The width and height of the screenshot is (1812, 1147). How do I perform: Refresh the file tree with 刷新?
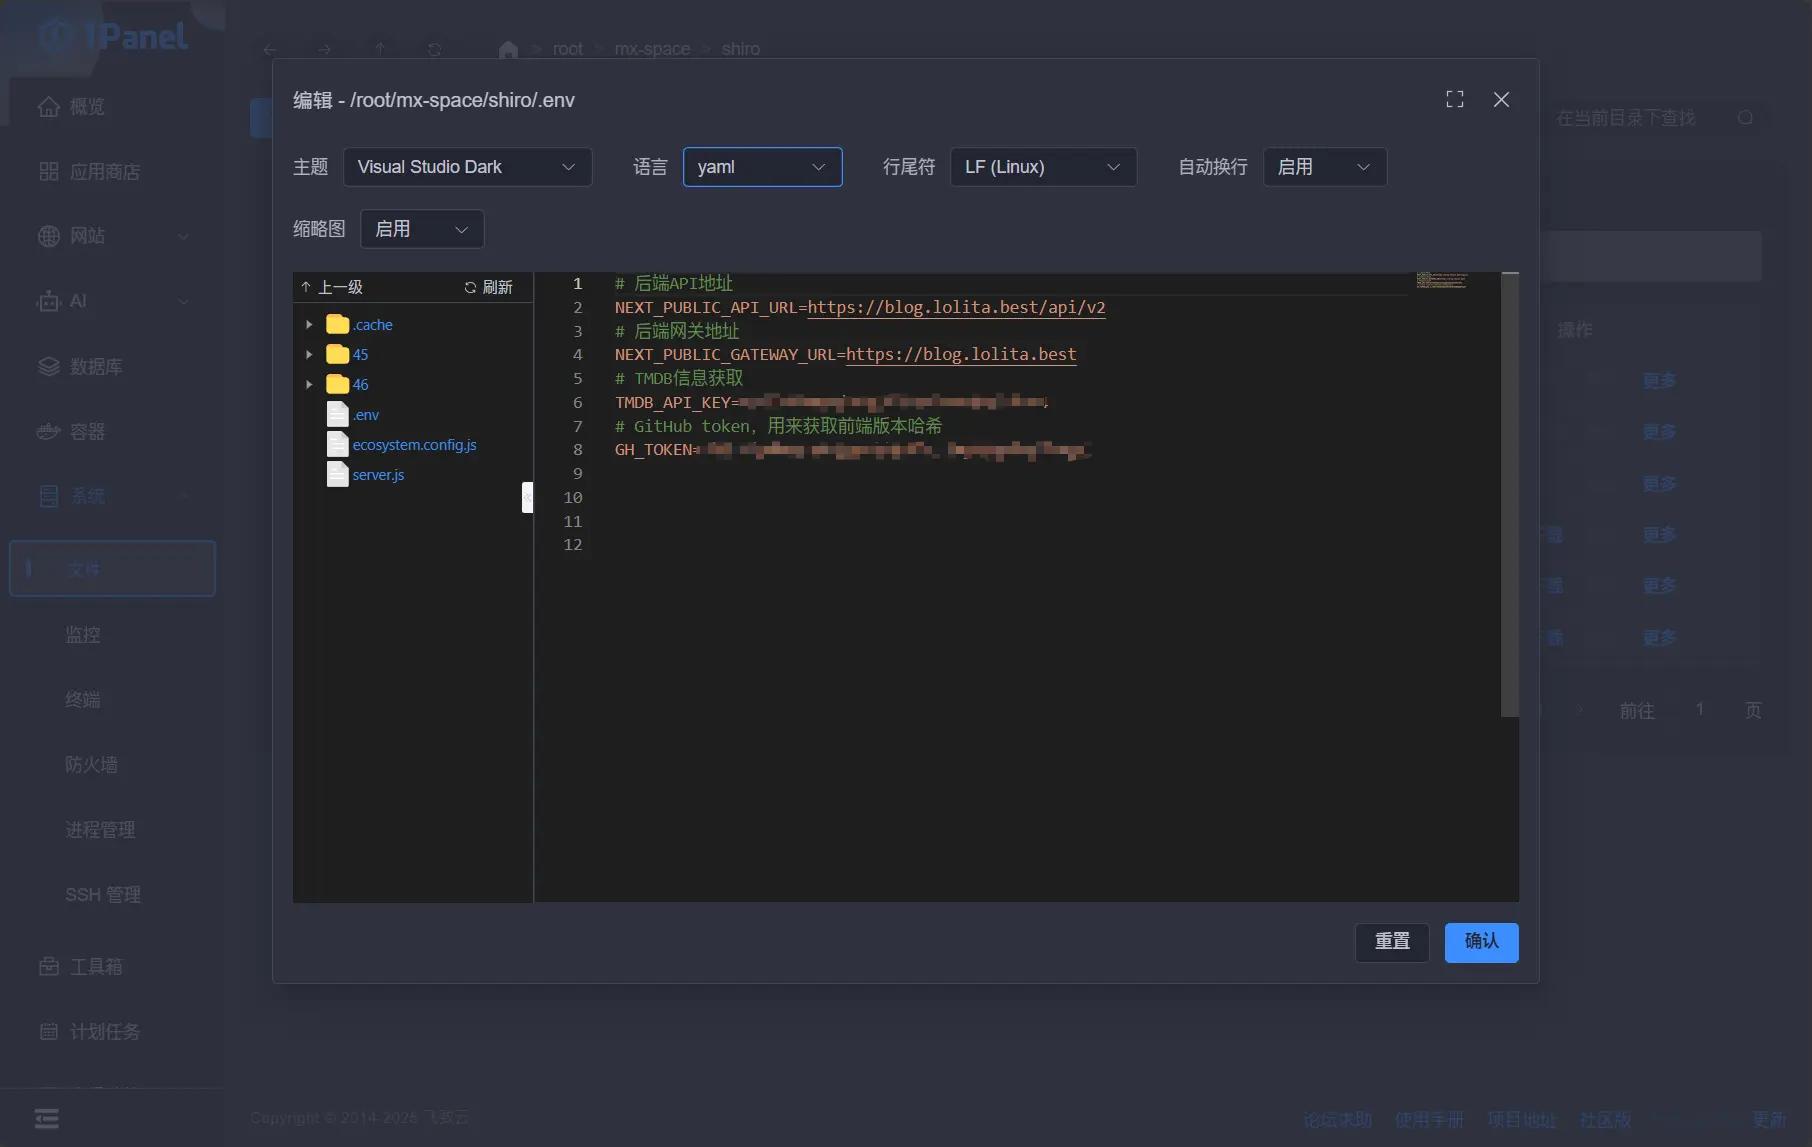(x=488, y=287)
